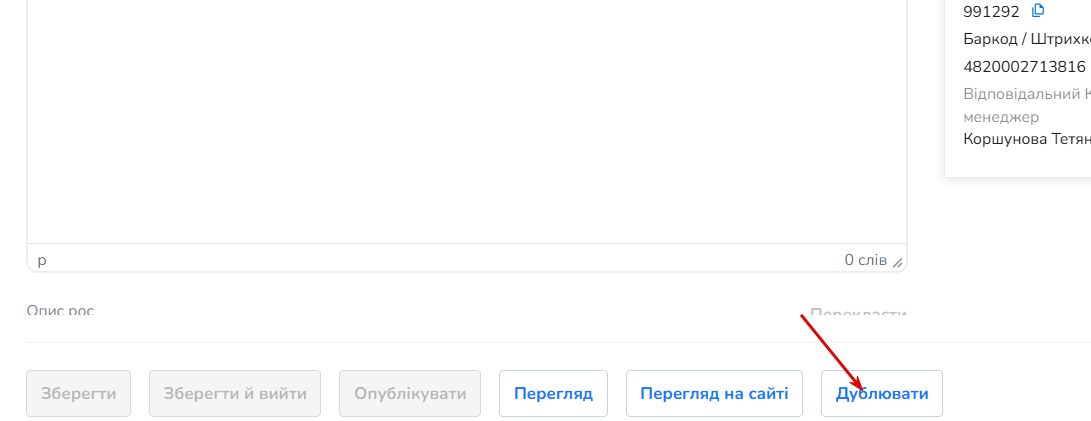This screenshot has width=1091, height=421.
Task: Open 'Перегляд' preview button
Action: [x=553, y=394]
